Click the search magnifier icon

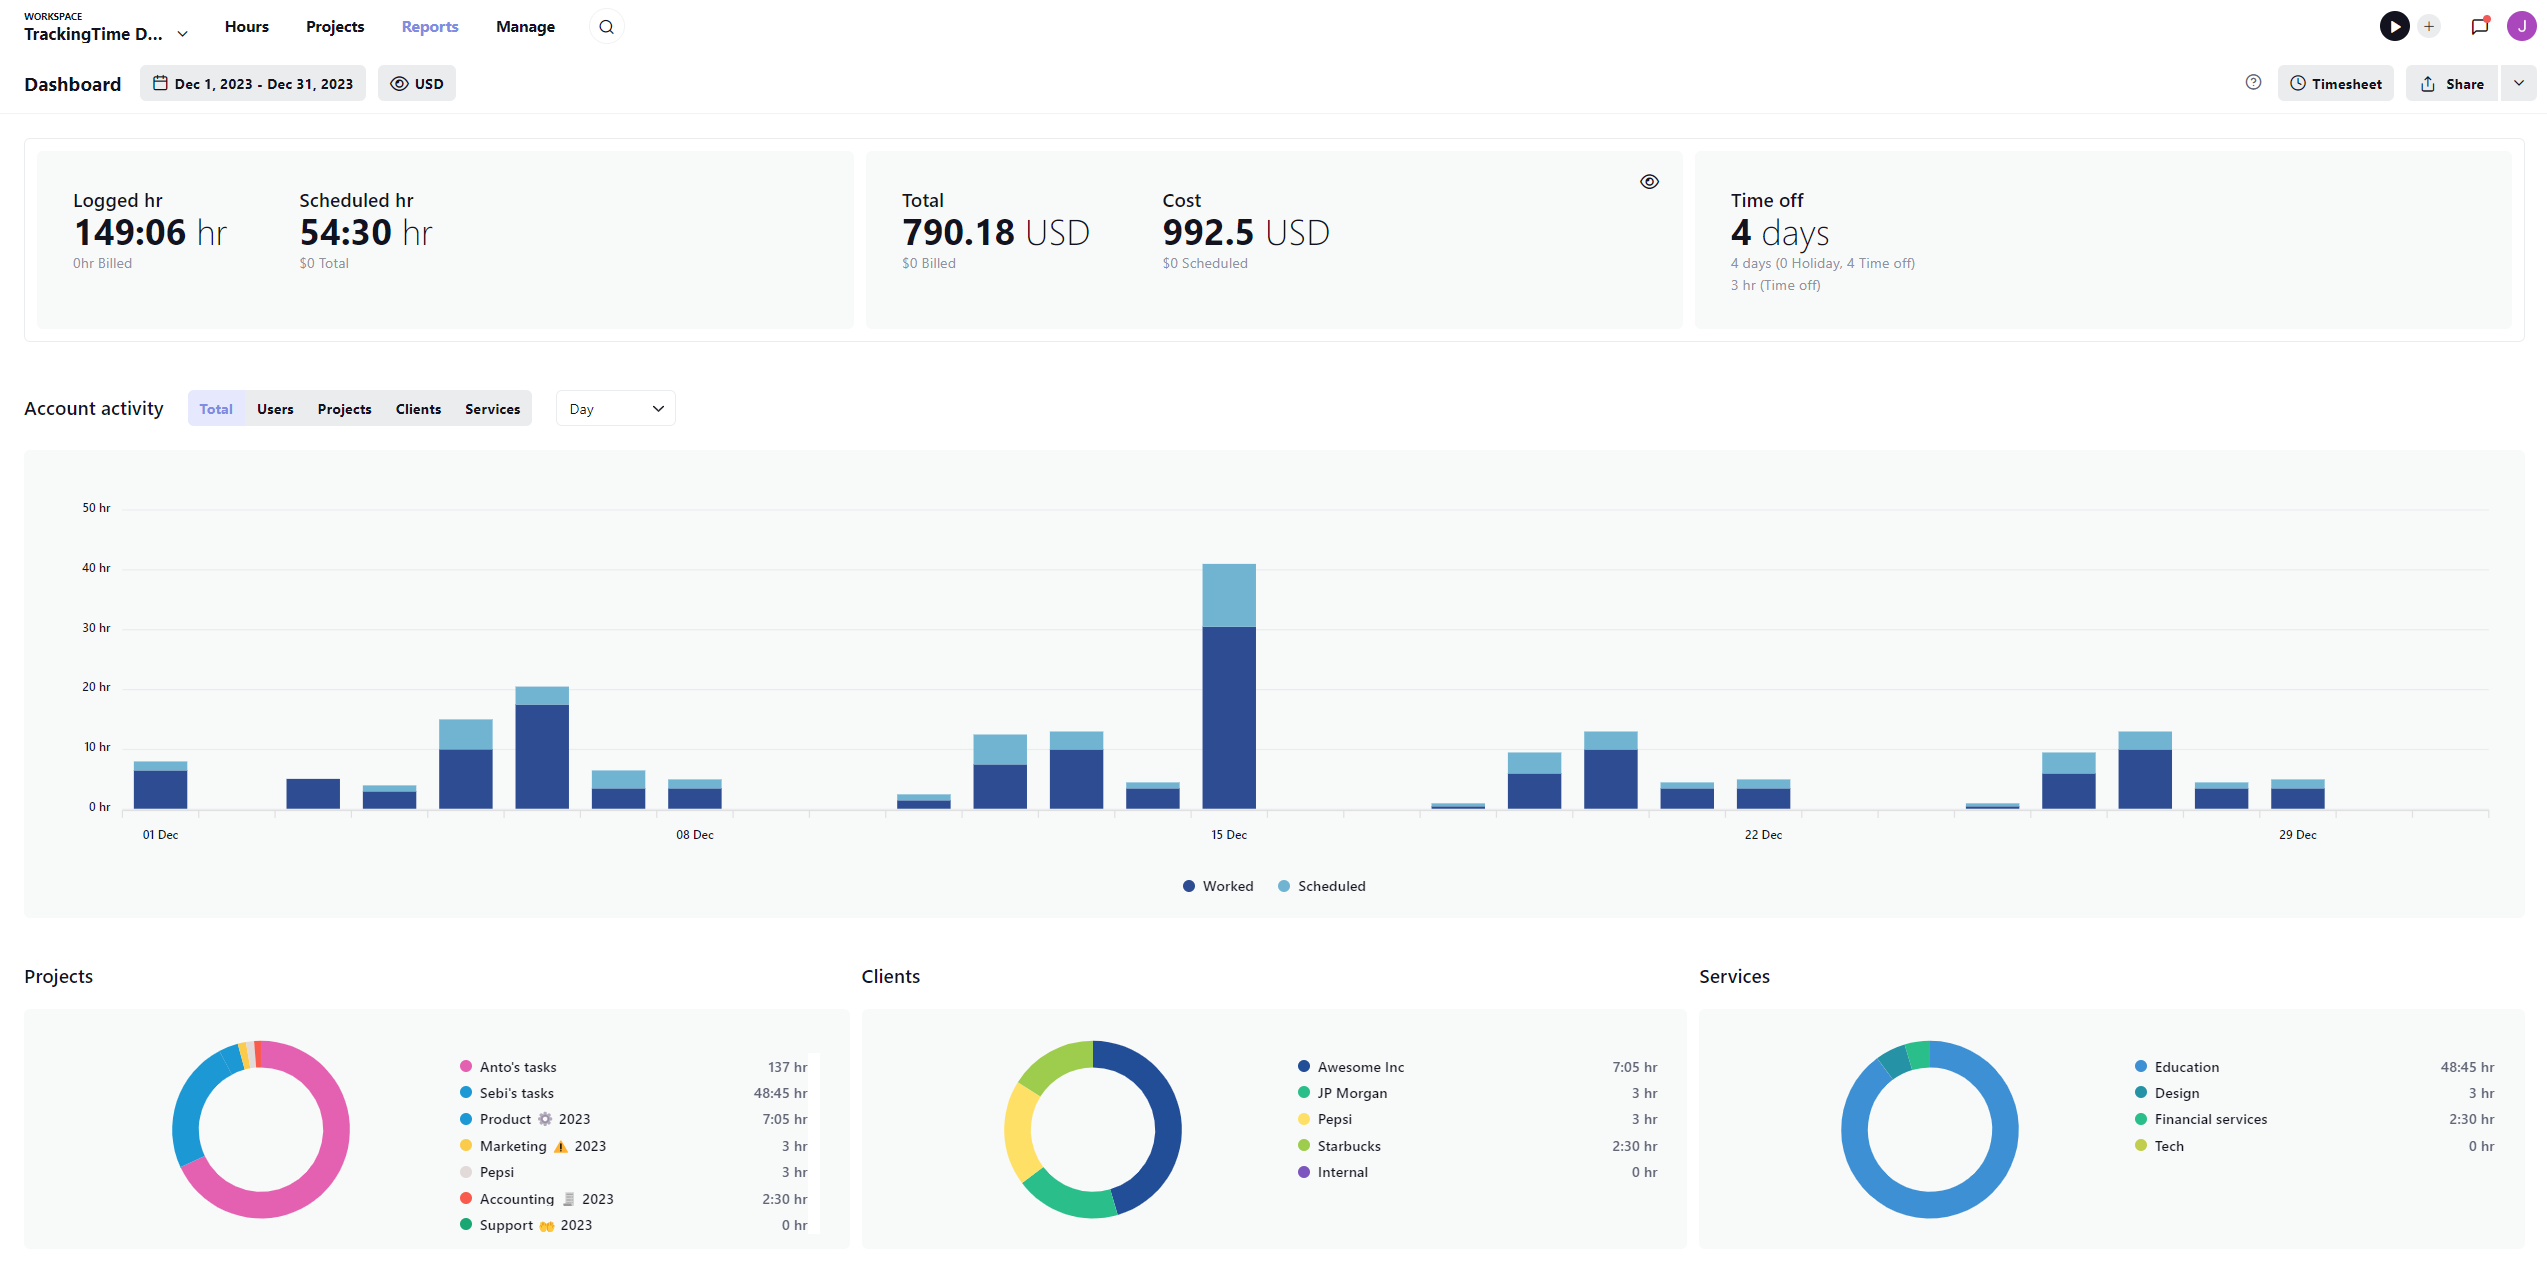[x=606, y=27]
